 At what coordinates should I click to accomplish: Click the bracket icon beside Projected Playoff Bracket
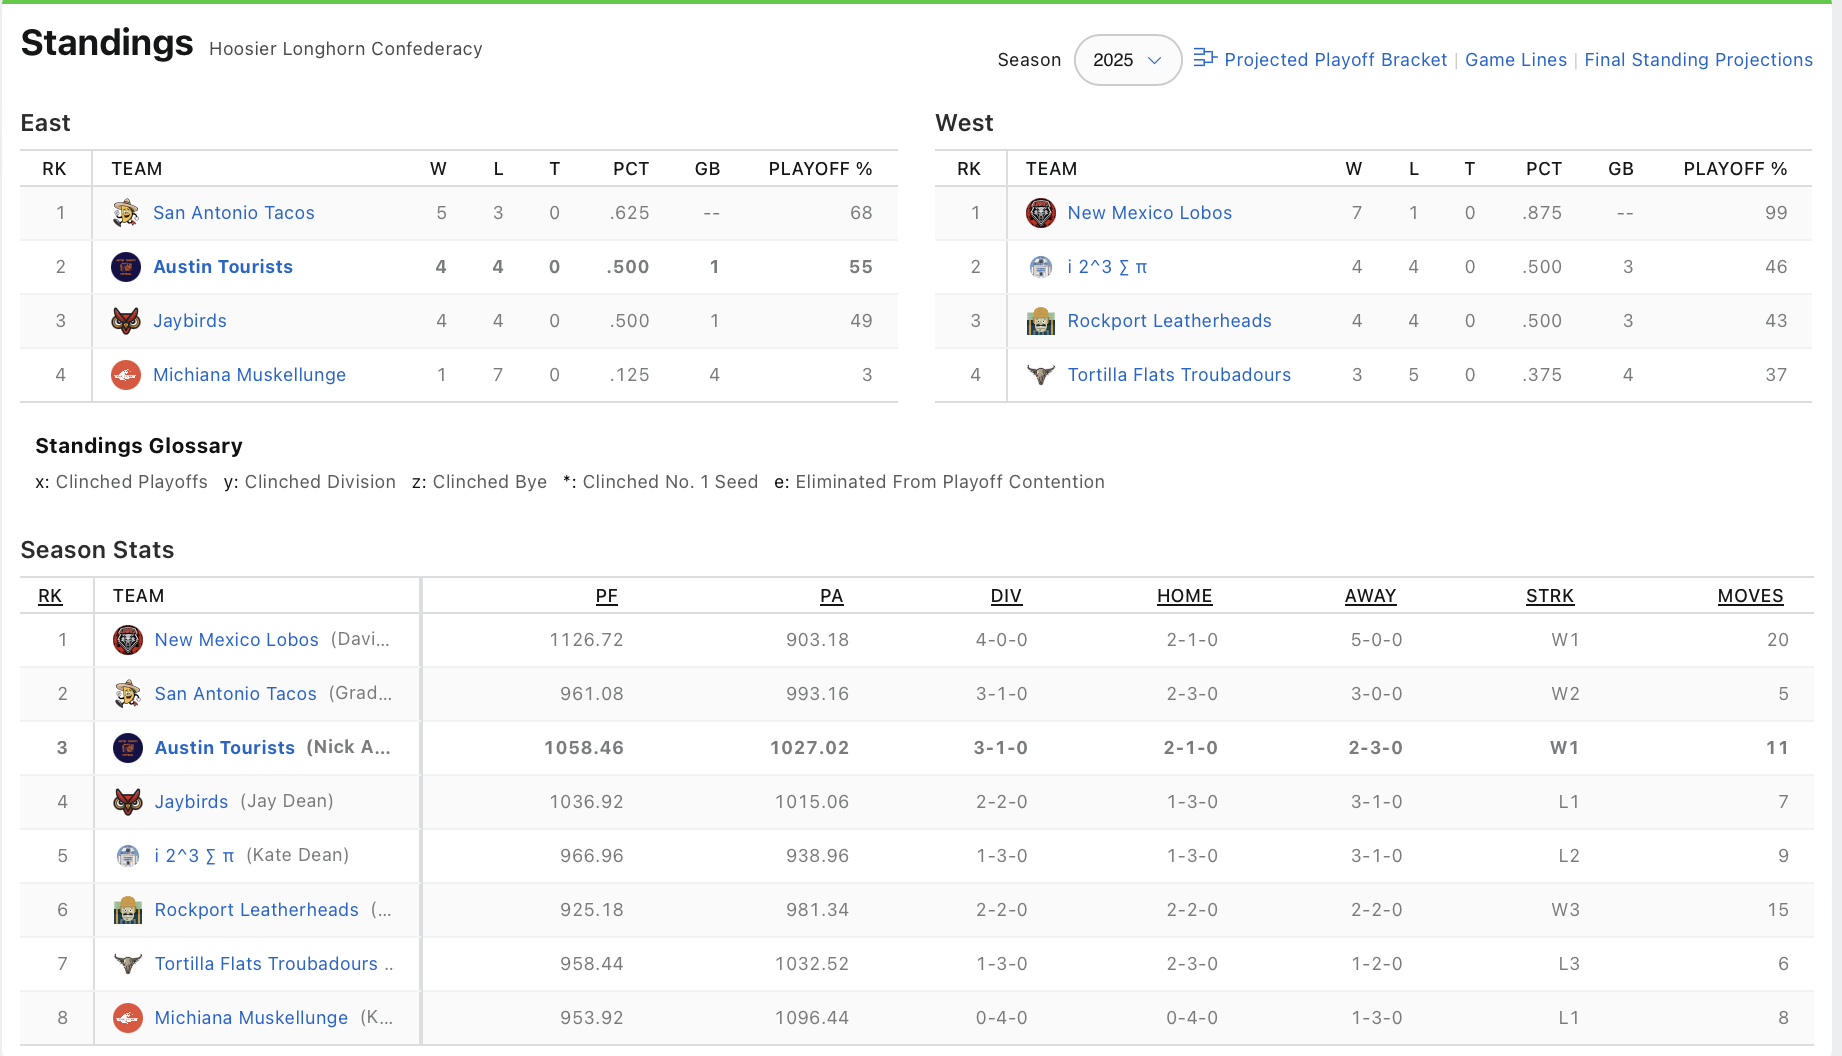pyautogui.click(x=1204, y=59)
